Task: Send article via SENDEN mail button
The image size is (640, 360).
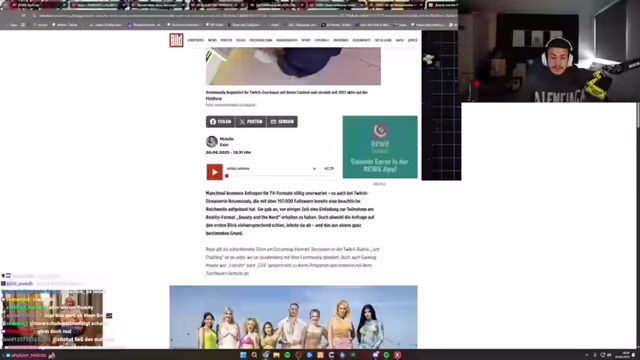Action: 282,122
